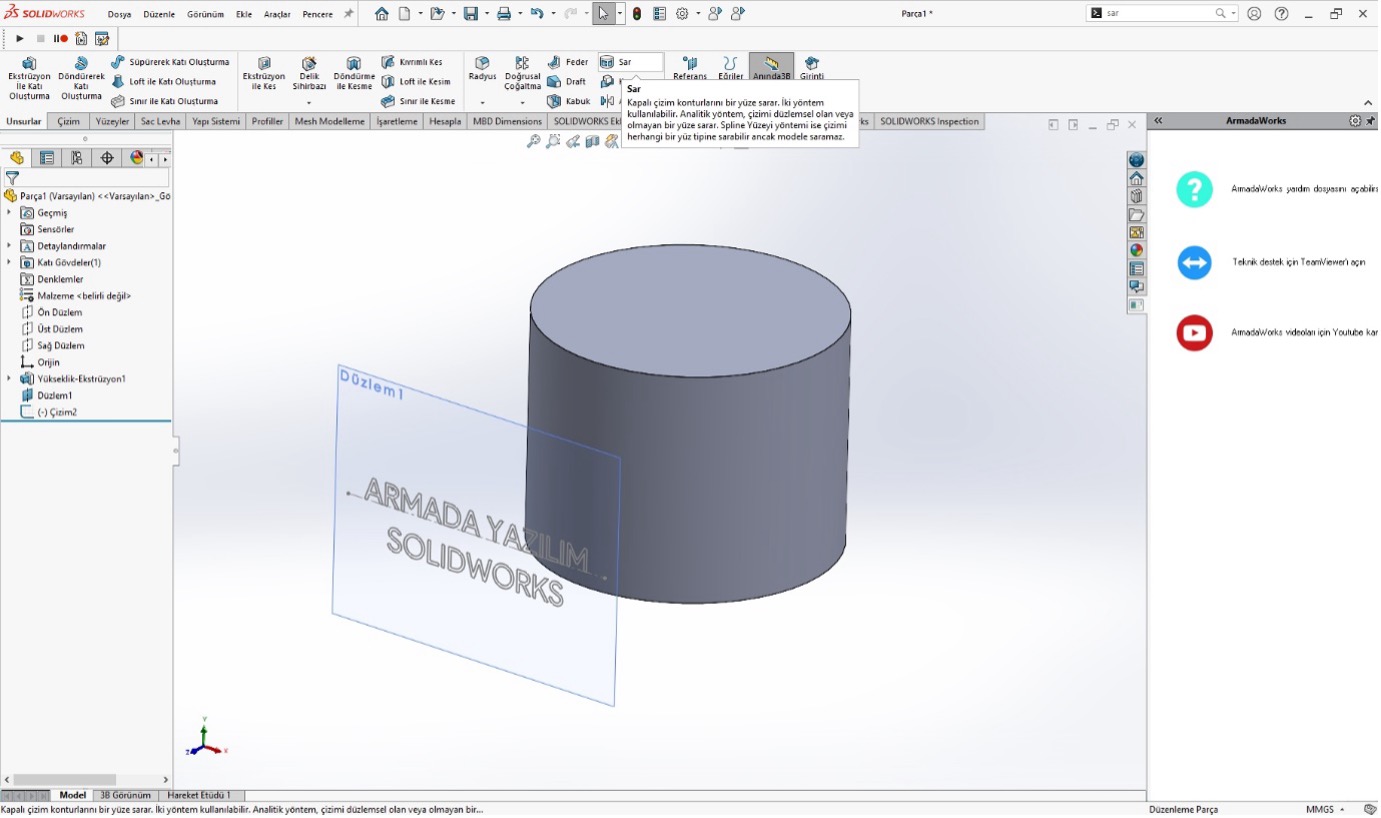Click the Undo arrow icon
The width and height of the screenshot is (1381, 818).
(537, 14)
